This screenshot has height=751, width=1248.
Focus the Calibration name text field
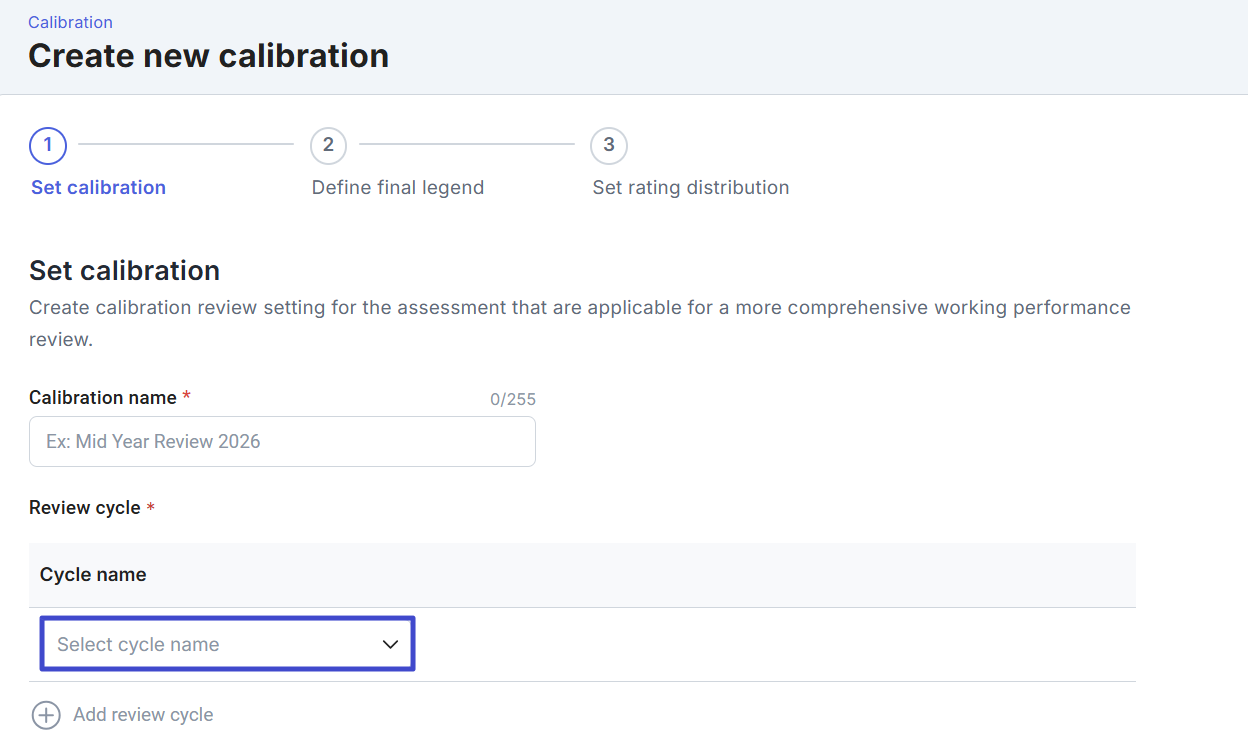coord(282,442)
